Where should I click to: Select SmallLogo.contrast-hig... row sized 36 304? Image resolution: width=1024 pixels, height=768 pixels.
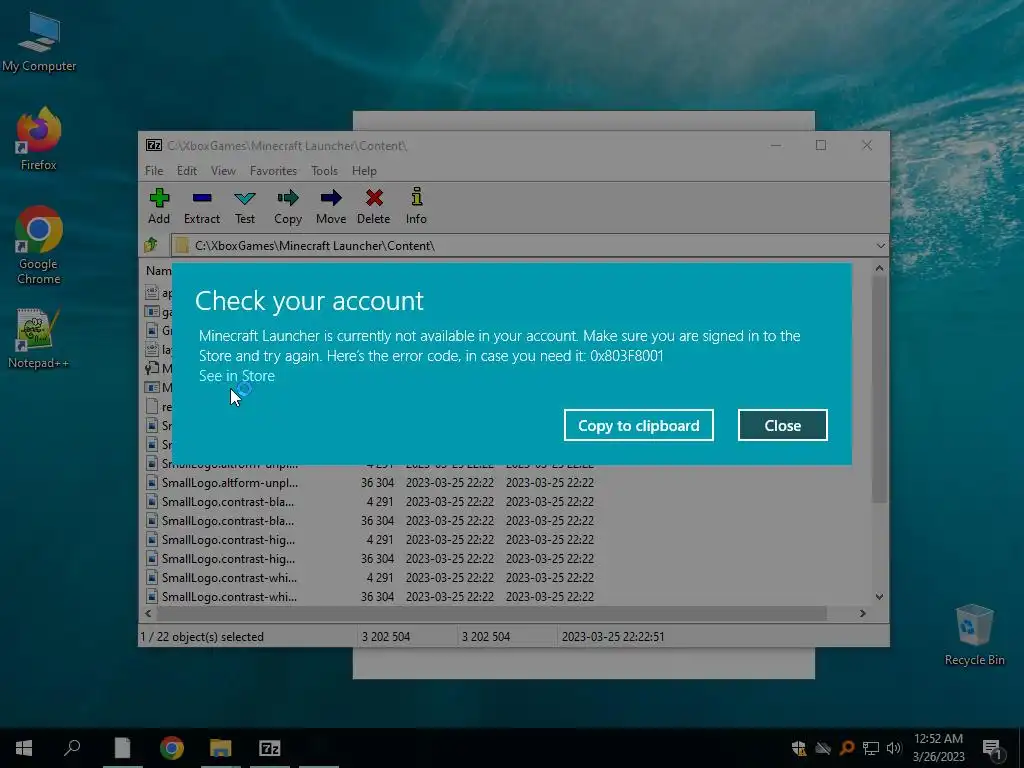coord(370,558)
